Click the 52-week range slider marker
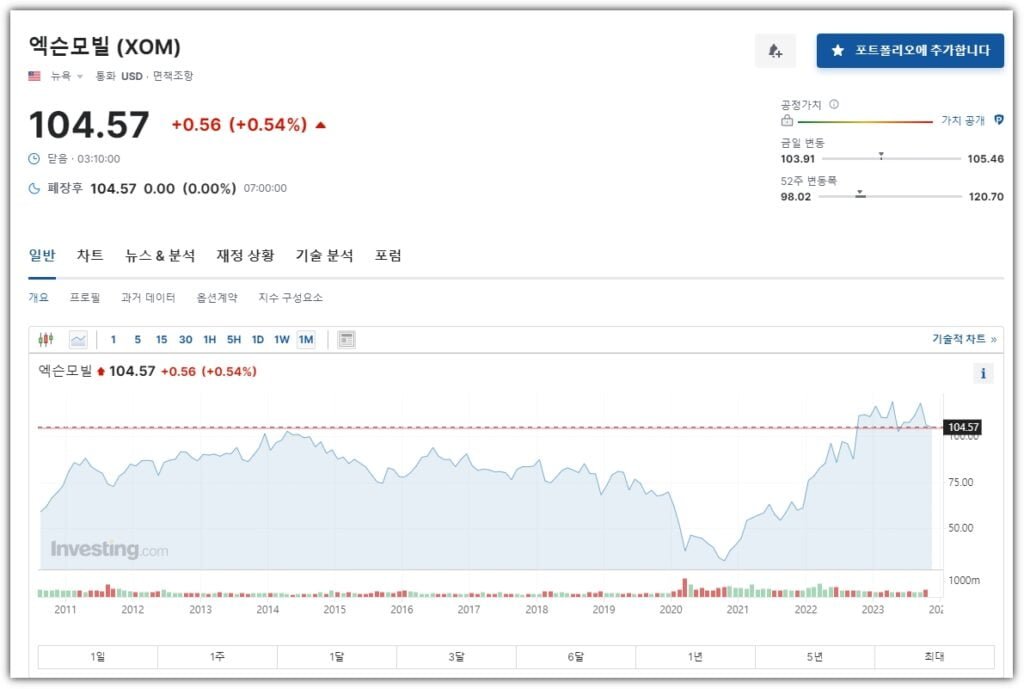The width and height of the screenshot is (1024, 689). coord(861,194)
